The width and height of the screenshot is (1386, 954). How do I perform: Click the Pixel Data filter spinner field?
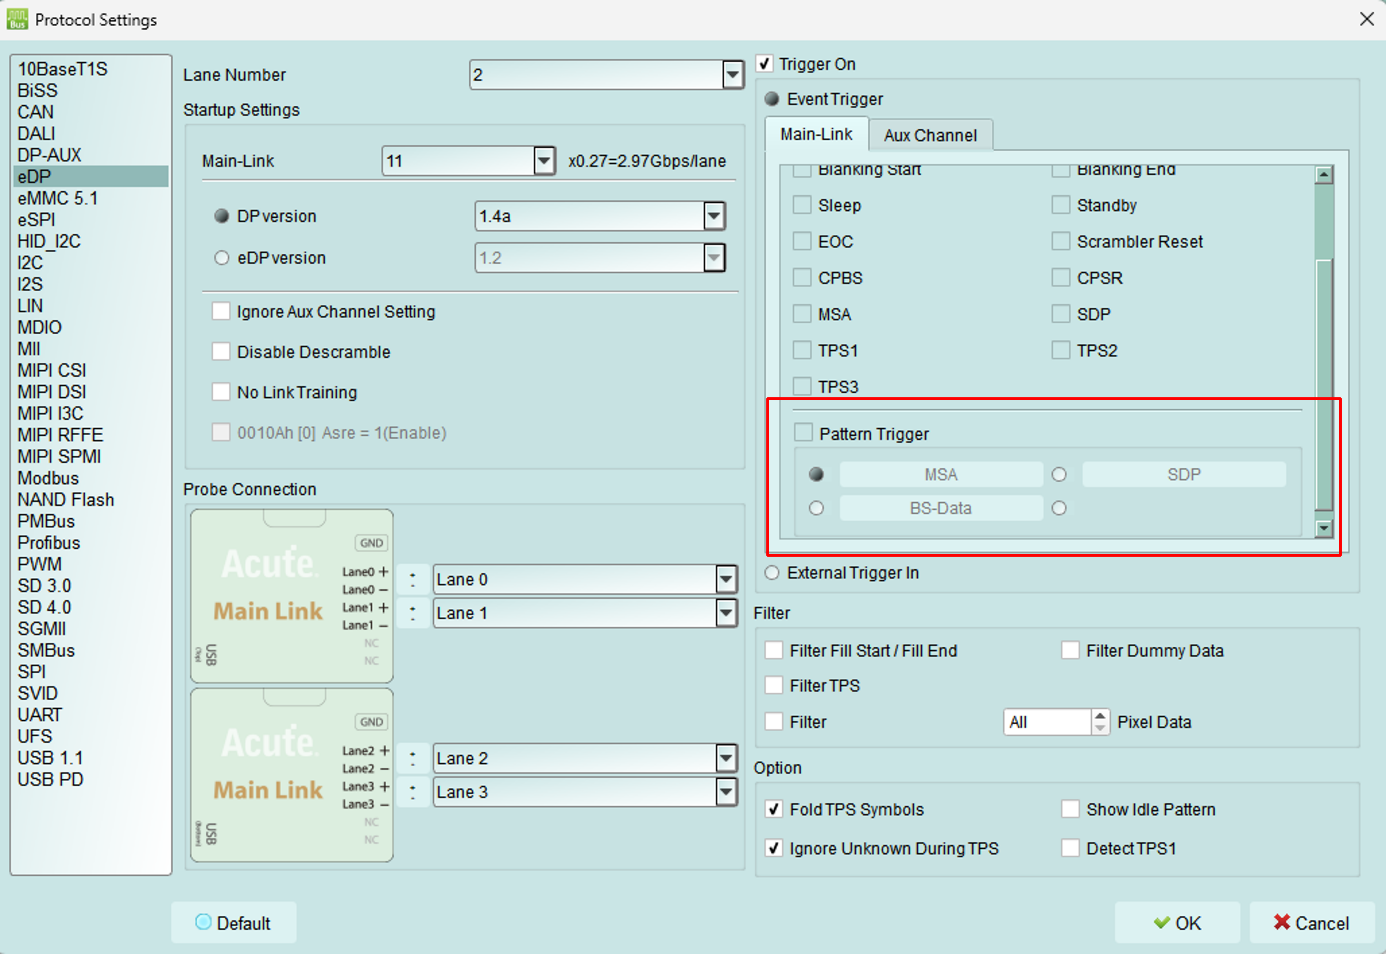(1047, 722)
